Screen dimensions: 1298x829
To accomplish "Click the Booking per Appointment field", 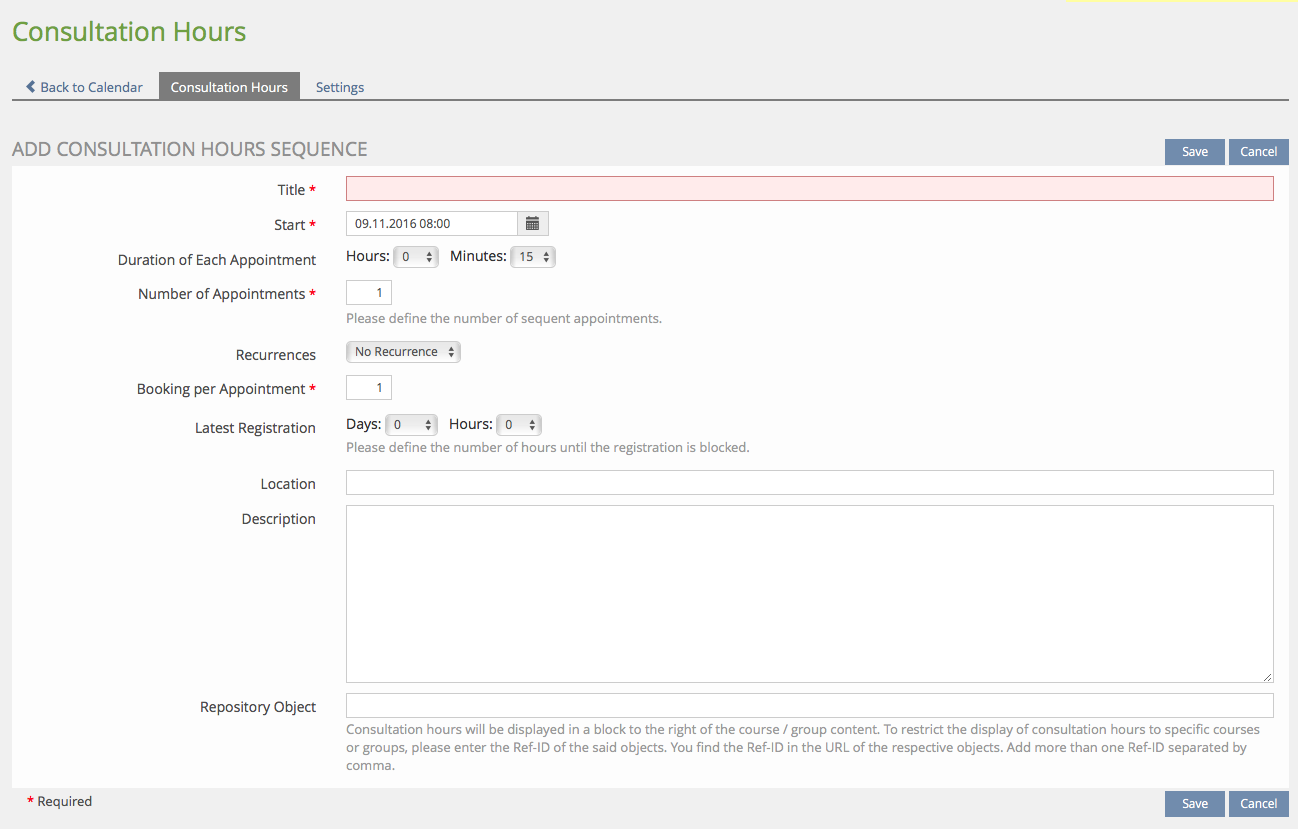I will point(369,387).
